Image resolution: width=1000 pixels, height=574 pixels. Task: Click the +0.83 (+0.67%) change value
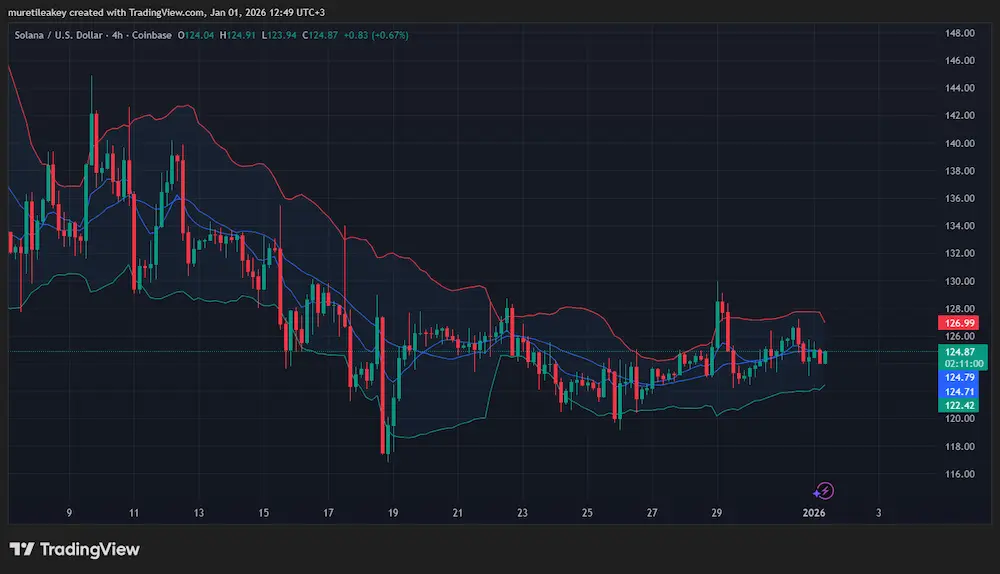[x=376, y=35]
